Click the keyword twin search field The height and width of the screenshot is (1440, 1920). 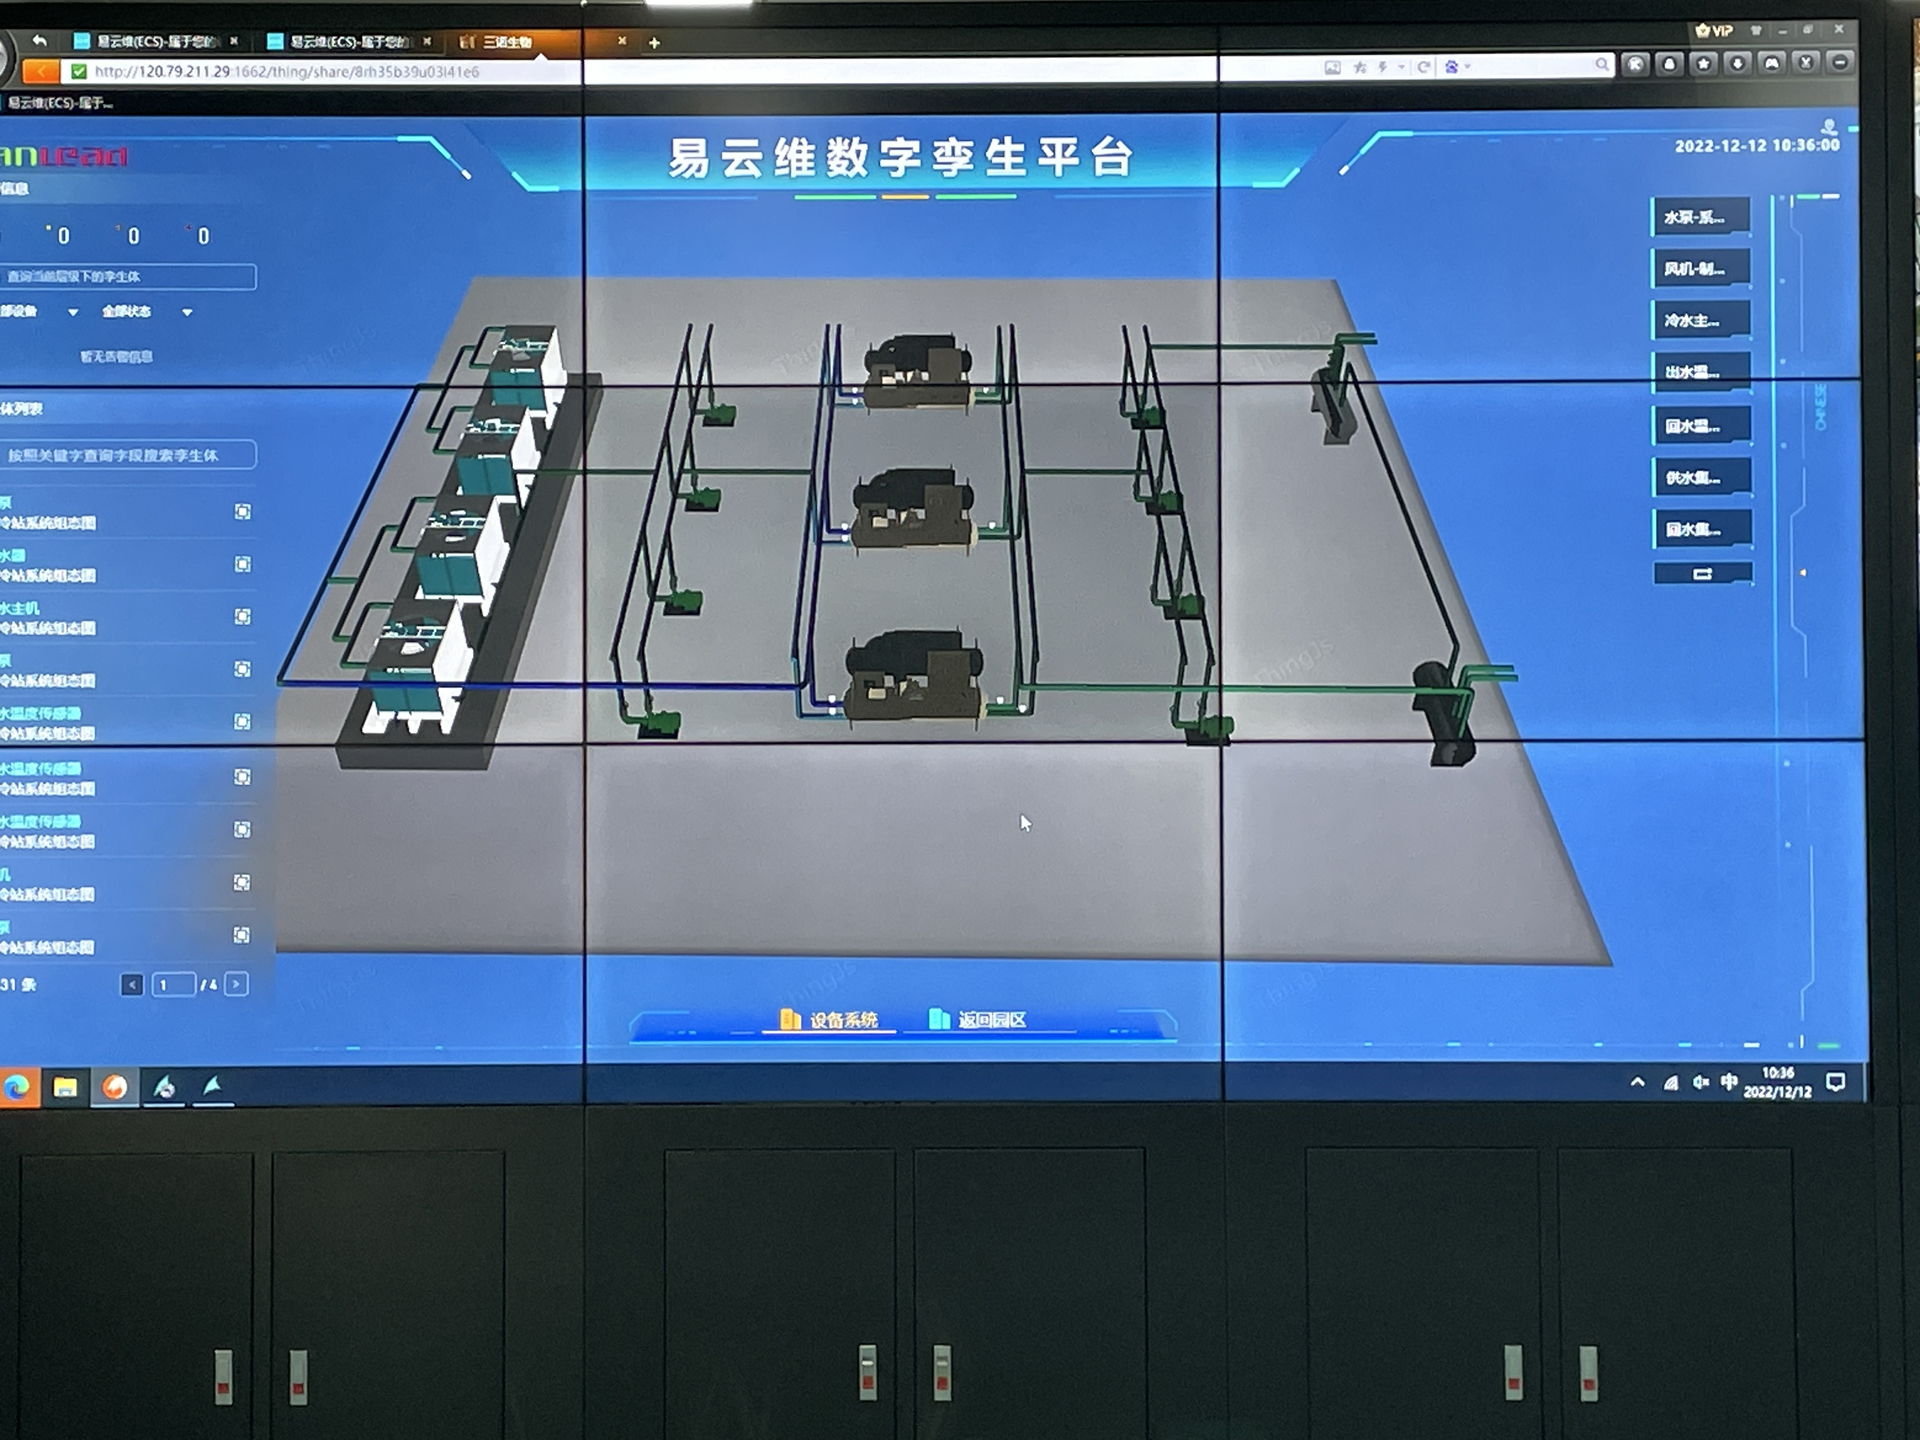(x=128, y=455)
